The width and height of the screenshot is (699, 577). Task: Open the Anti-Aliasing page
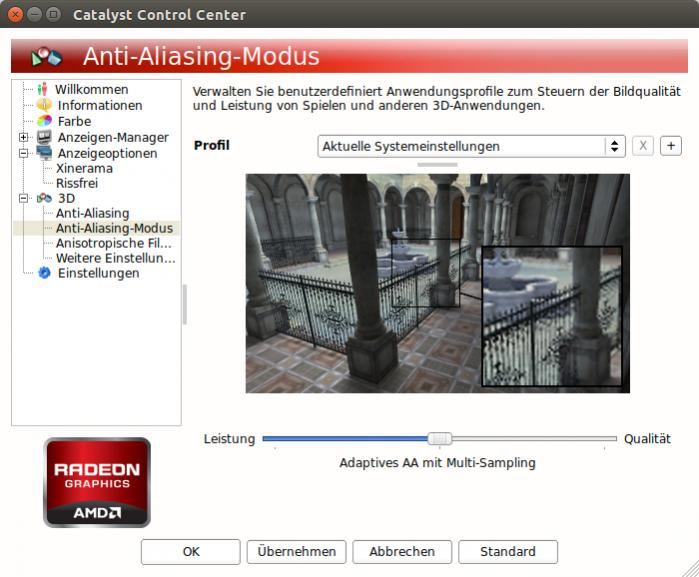(x=92, y=213)
